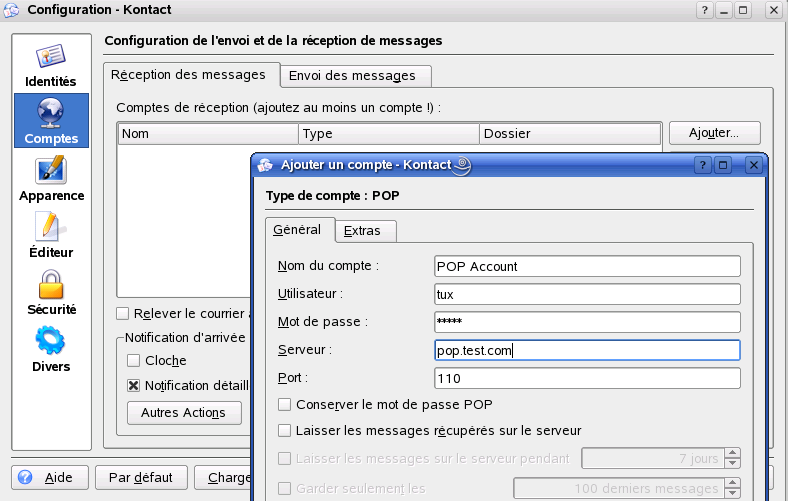Image resolution: width=788 pixels, height=501 pixels.
Task: Minimize the Configuration - Kontact window
Action: (x=724, y=10)
